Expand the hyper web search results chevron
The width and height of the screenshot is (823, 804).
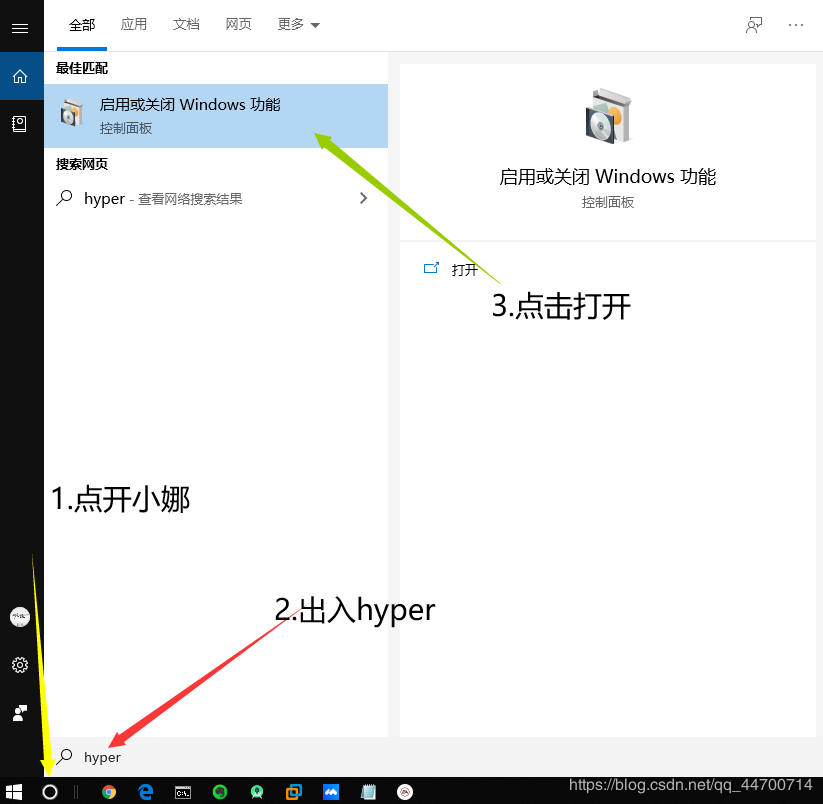click(363, 198)
